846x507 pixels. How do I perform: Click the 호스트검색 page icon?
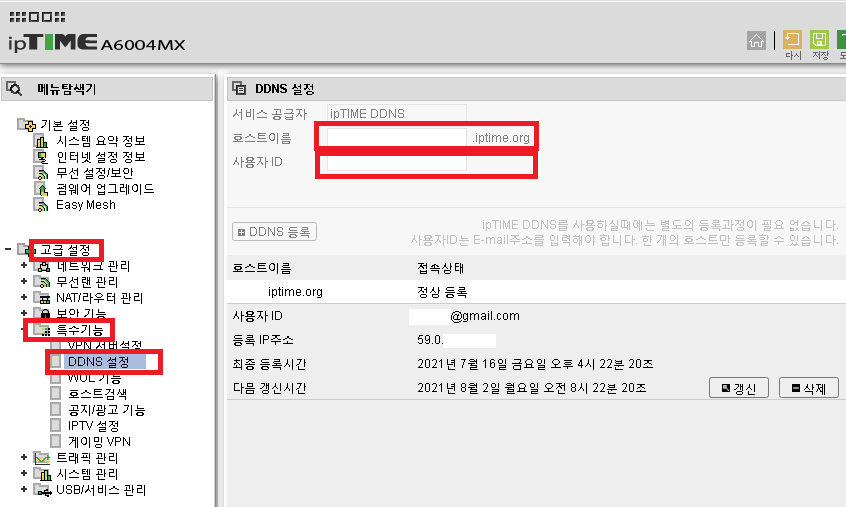click(56, 394)
